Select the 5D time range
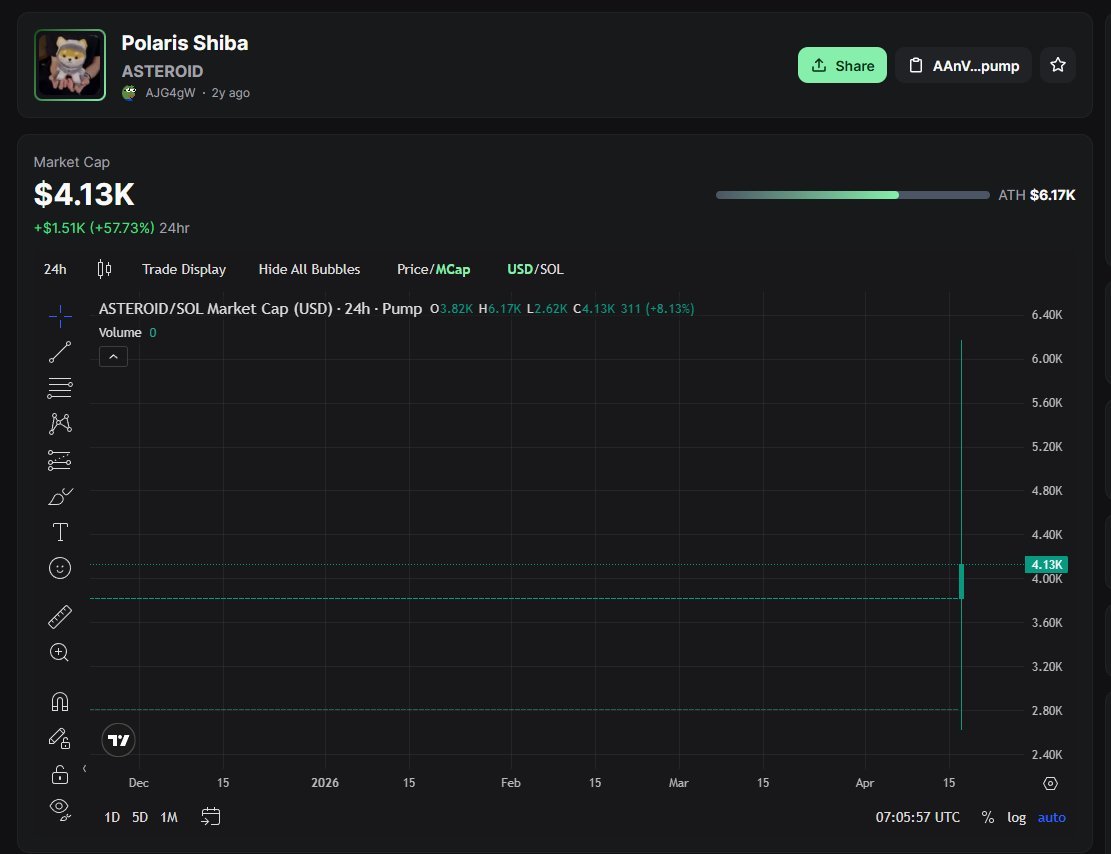Screen dimensions: 1111x854 140,817
